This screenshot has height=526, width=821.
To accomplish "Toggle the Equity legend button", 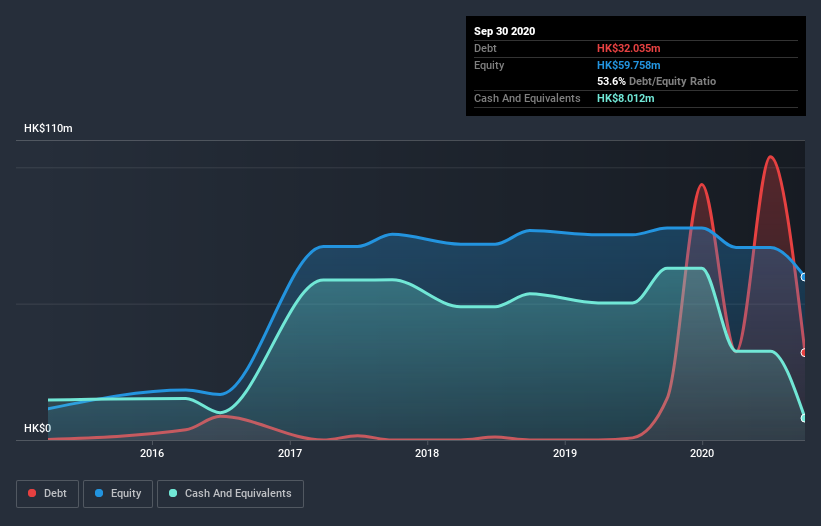I will [118, 494].
